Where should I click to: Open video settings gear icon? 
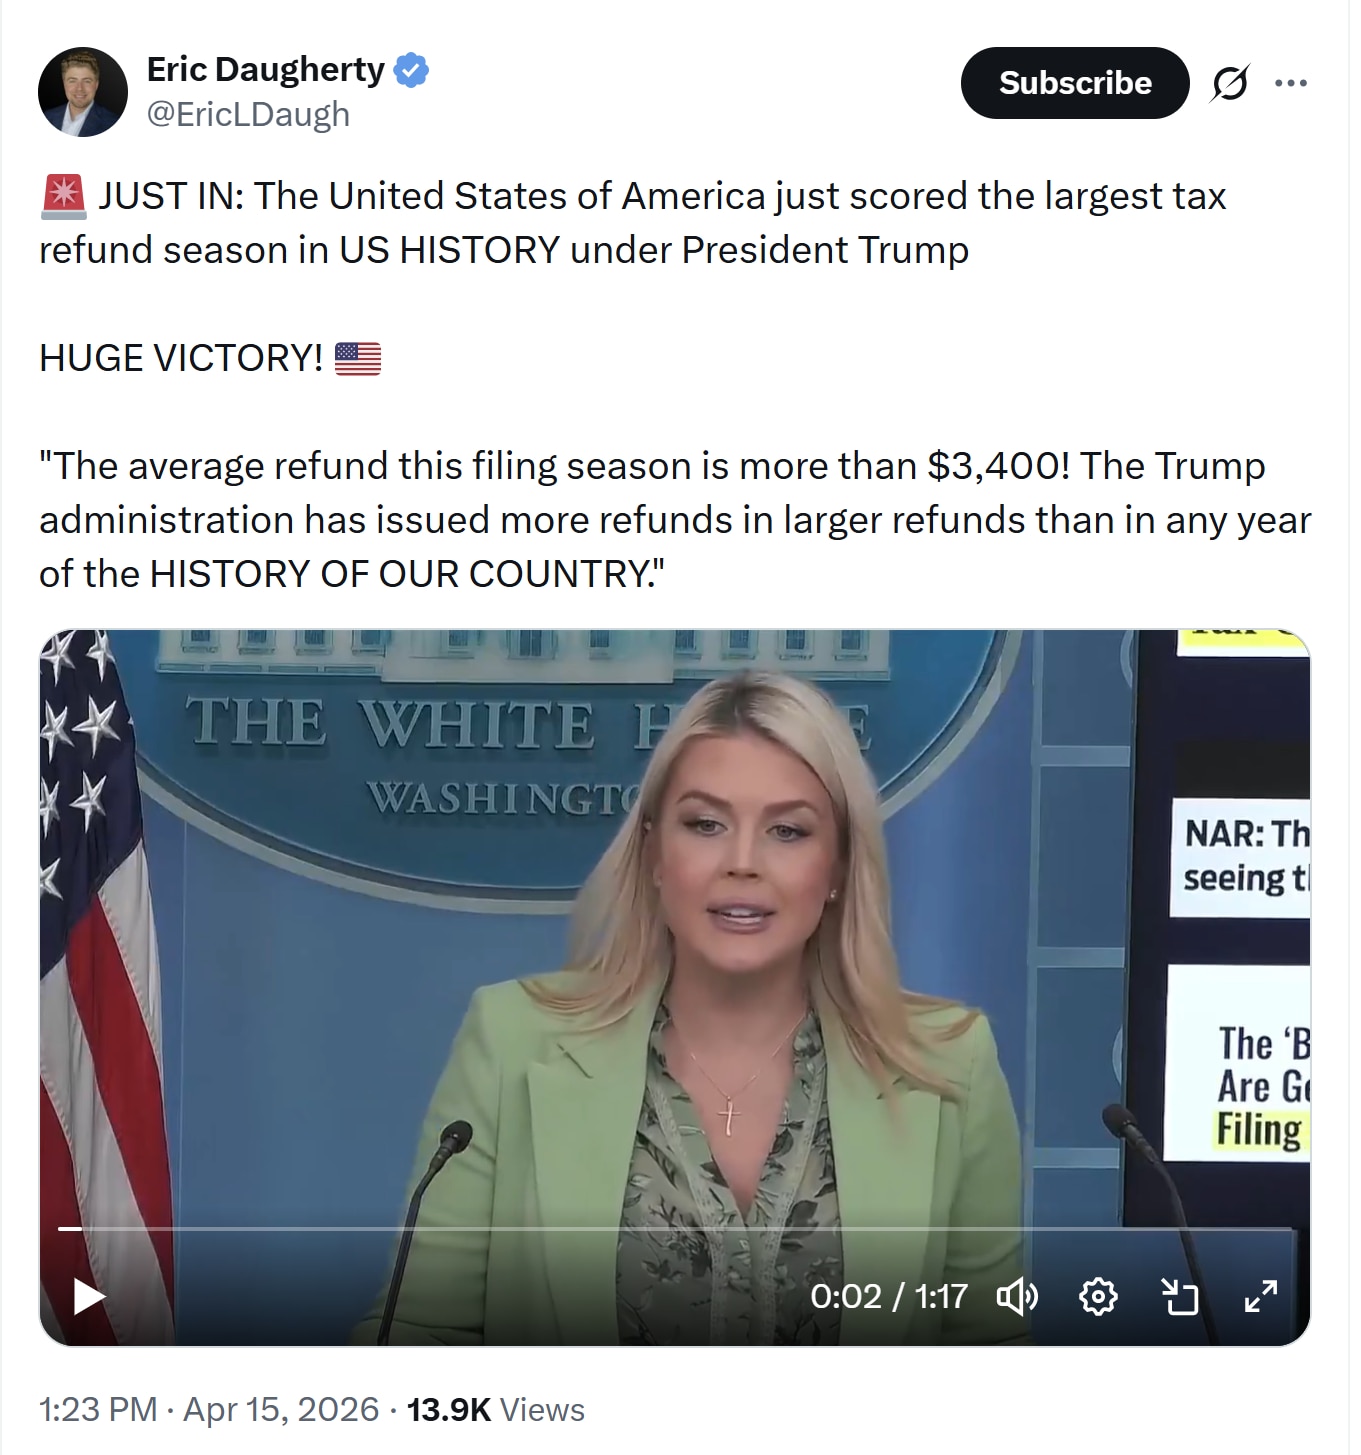click(1098, 1297)
